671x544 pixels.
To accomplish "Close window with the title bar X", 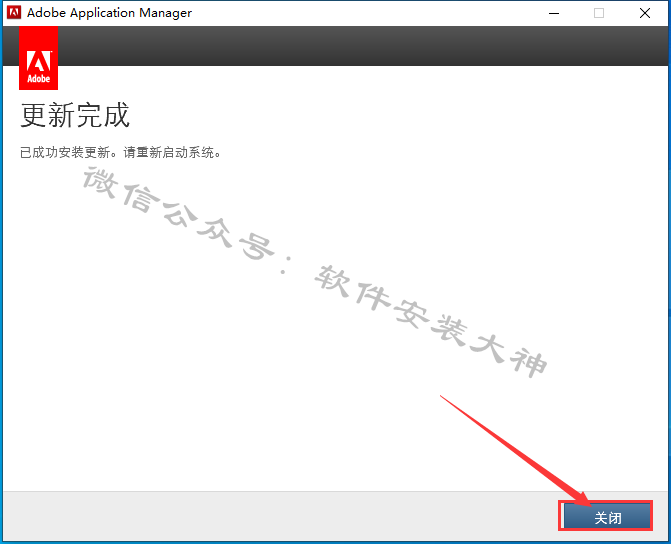I will [x=645, y=13].
